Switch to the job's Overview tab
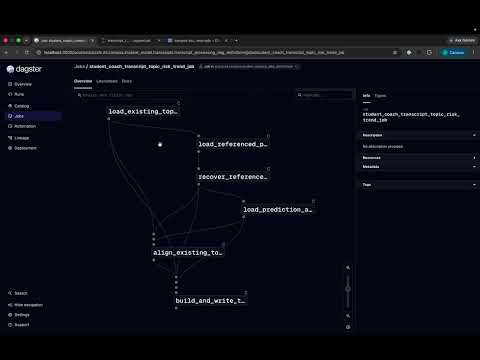 pyautogui.click(x=83, y=81)
